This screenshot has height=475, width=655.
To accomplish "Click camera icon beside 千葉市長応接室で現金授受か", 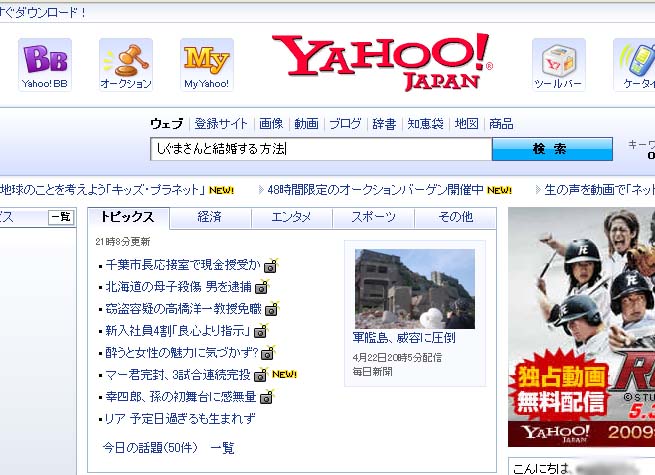I will click(271, 266).
